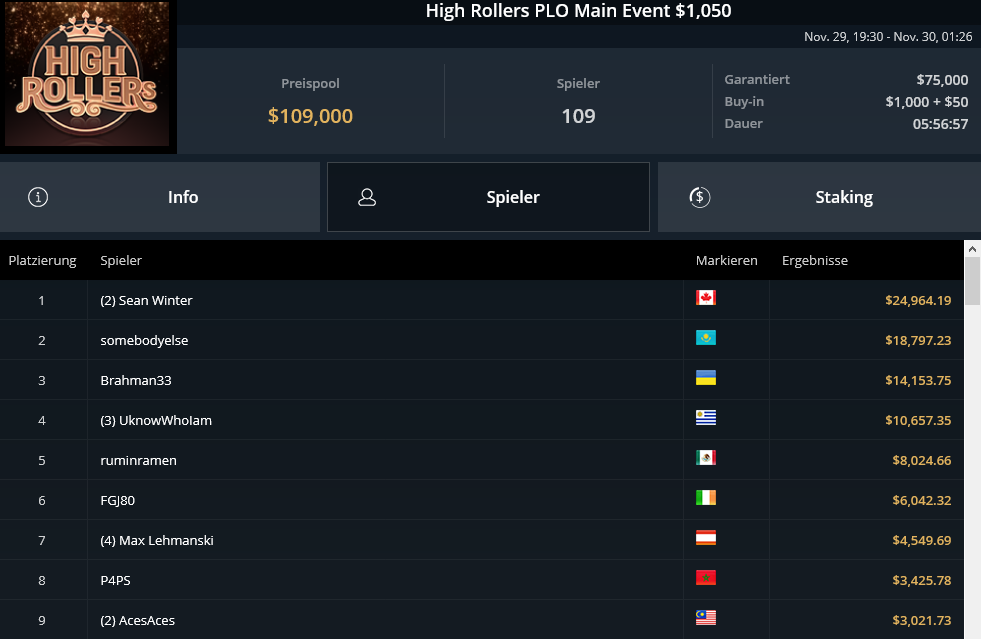Sort by the Platzierung column header
This screenshot has height=639, width=981.
coord(42,261)
